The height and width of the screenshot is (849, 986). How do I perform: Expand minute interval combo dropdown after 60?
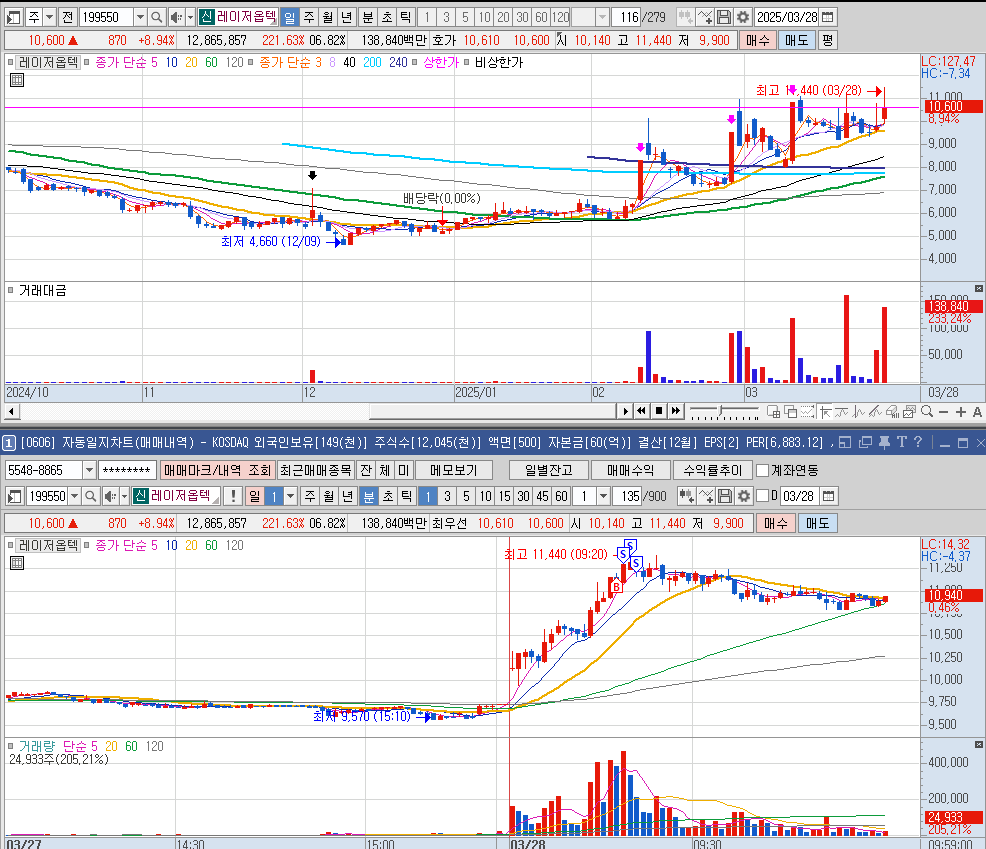tap(604, 496)
